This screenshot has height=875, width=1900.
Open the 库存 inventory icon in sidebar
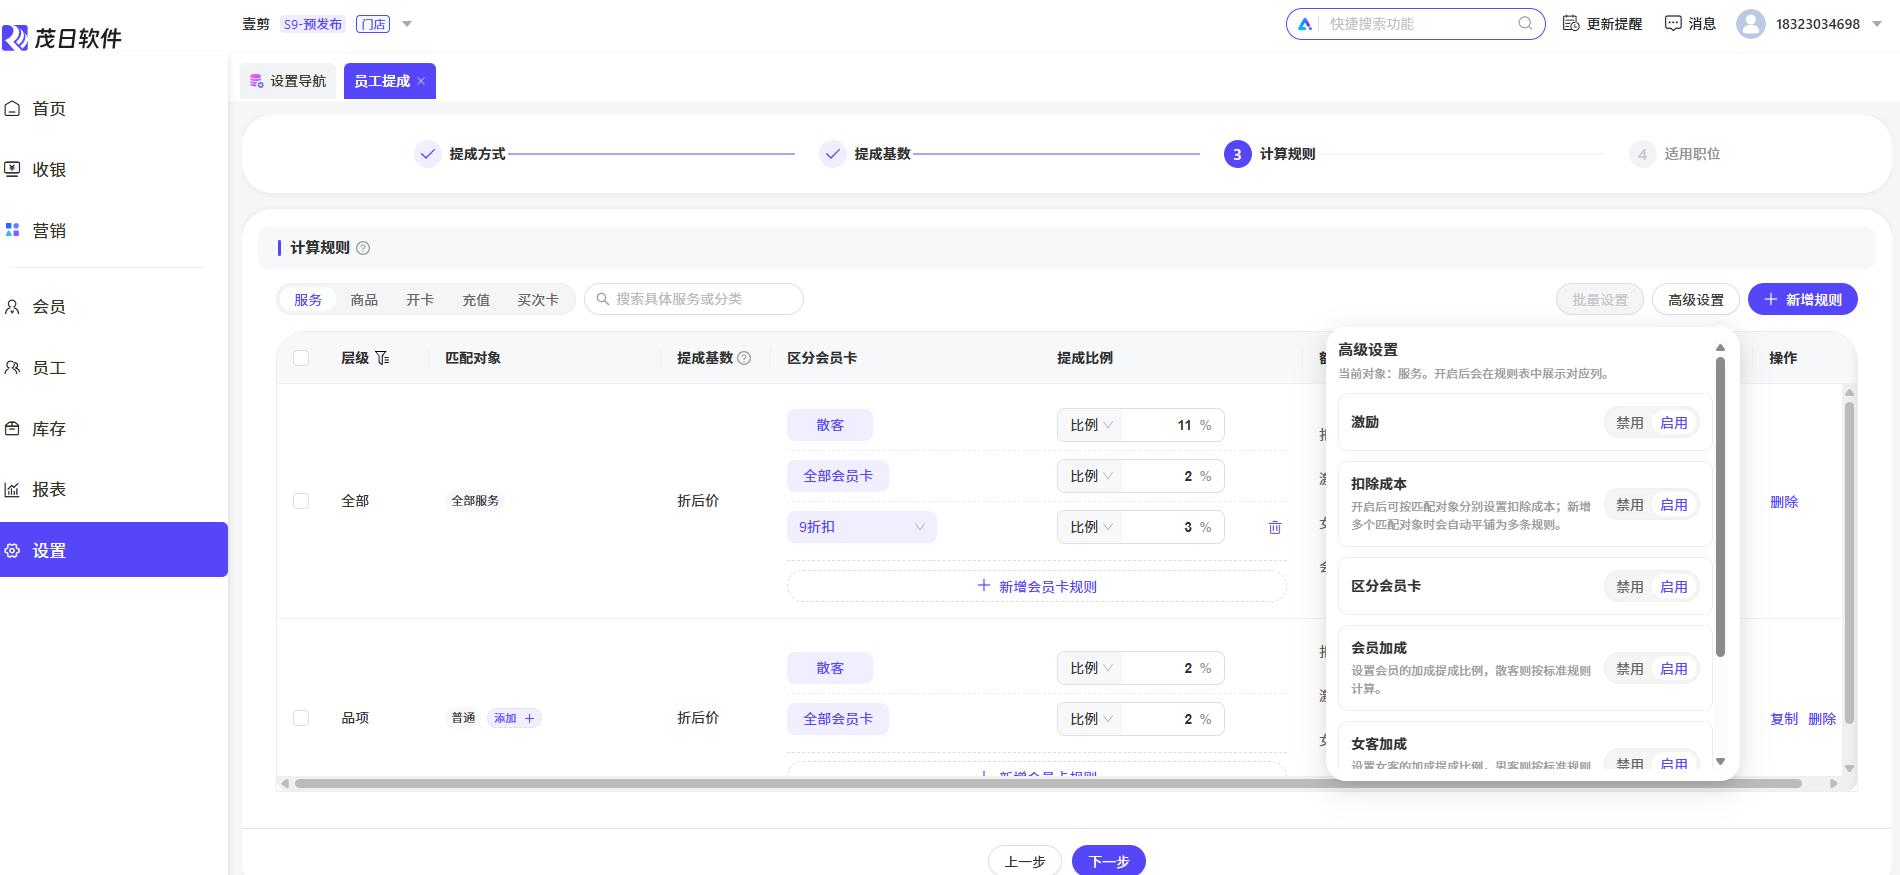pos(12,429)
